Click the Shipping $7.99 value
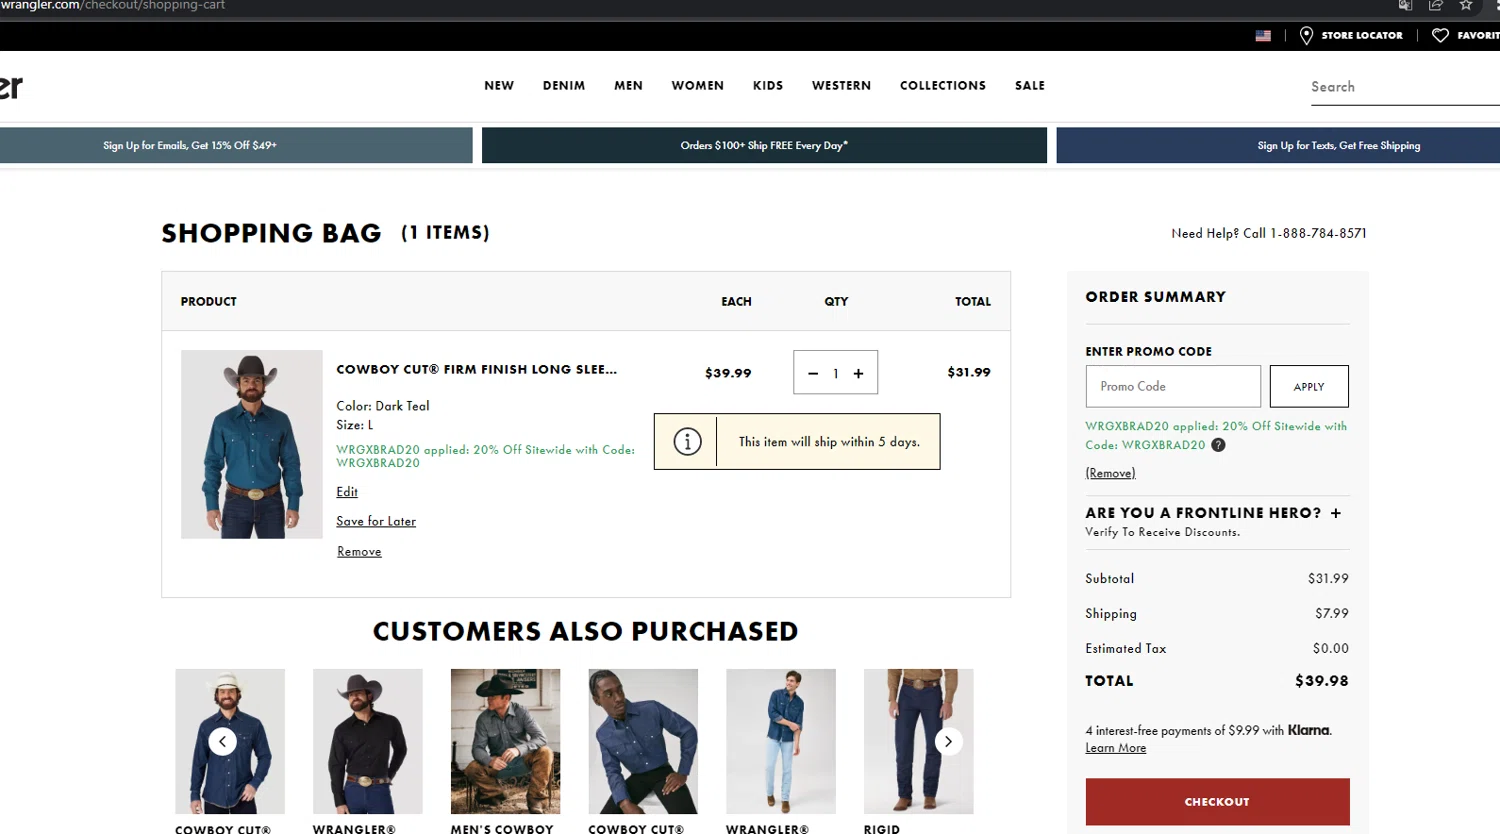The image size is (1500, 834). tap(1332, 614)
